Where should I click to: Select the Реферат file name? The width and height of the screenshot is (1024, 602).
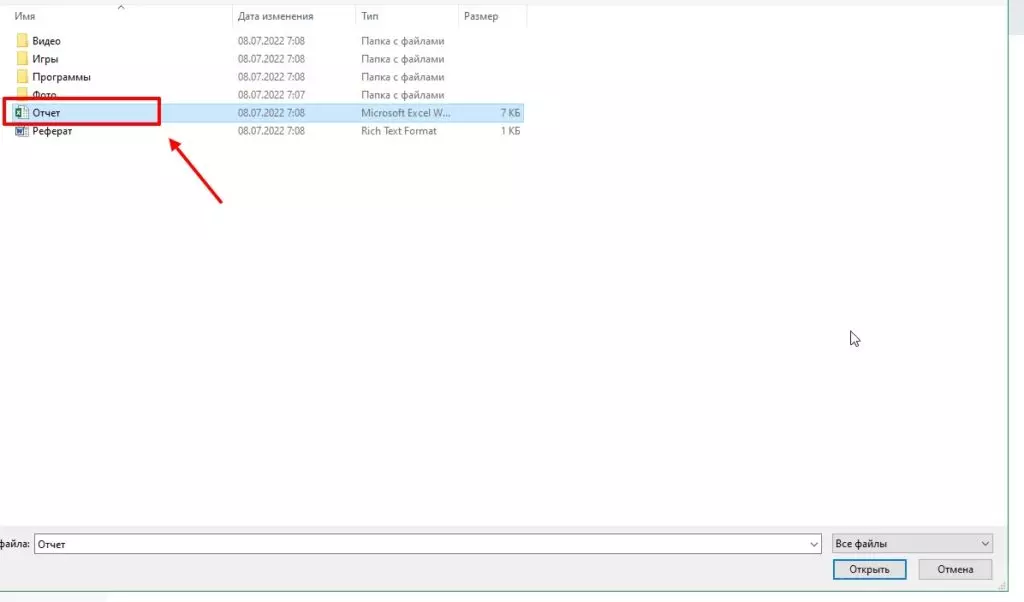pyautogui.click(x=52, y=131)
